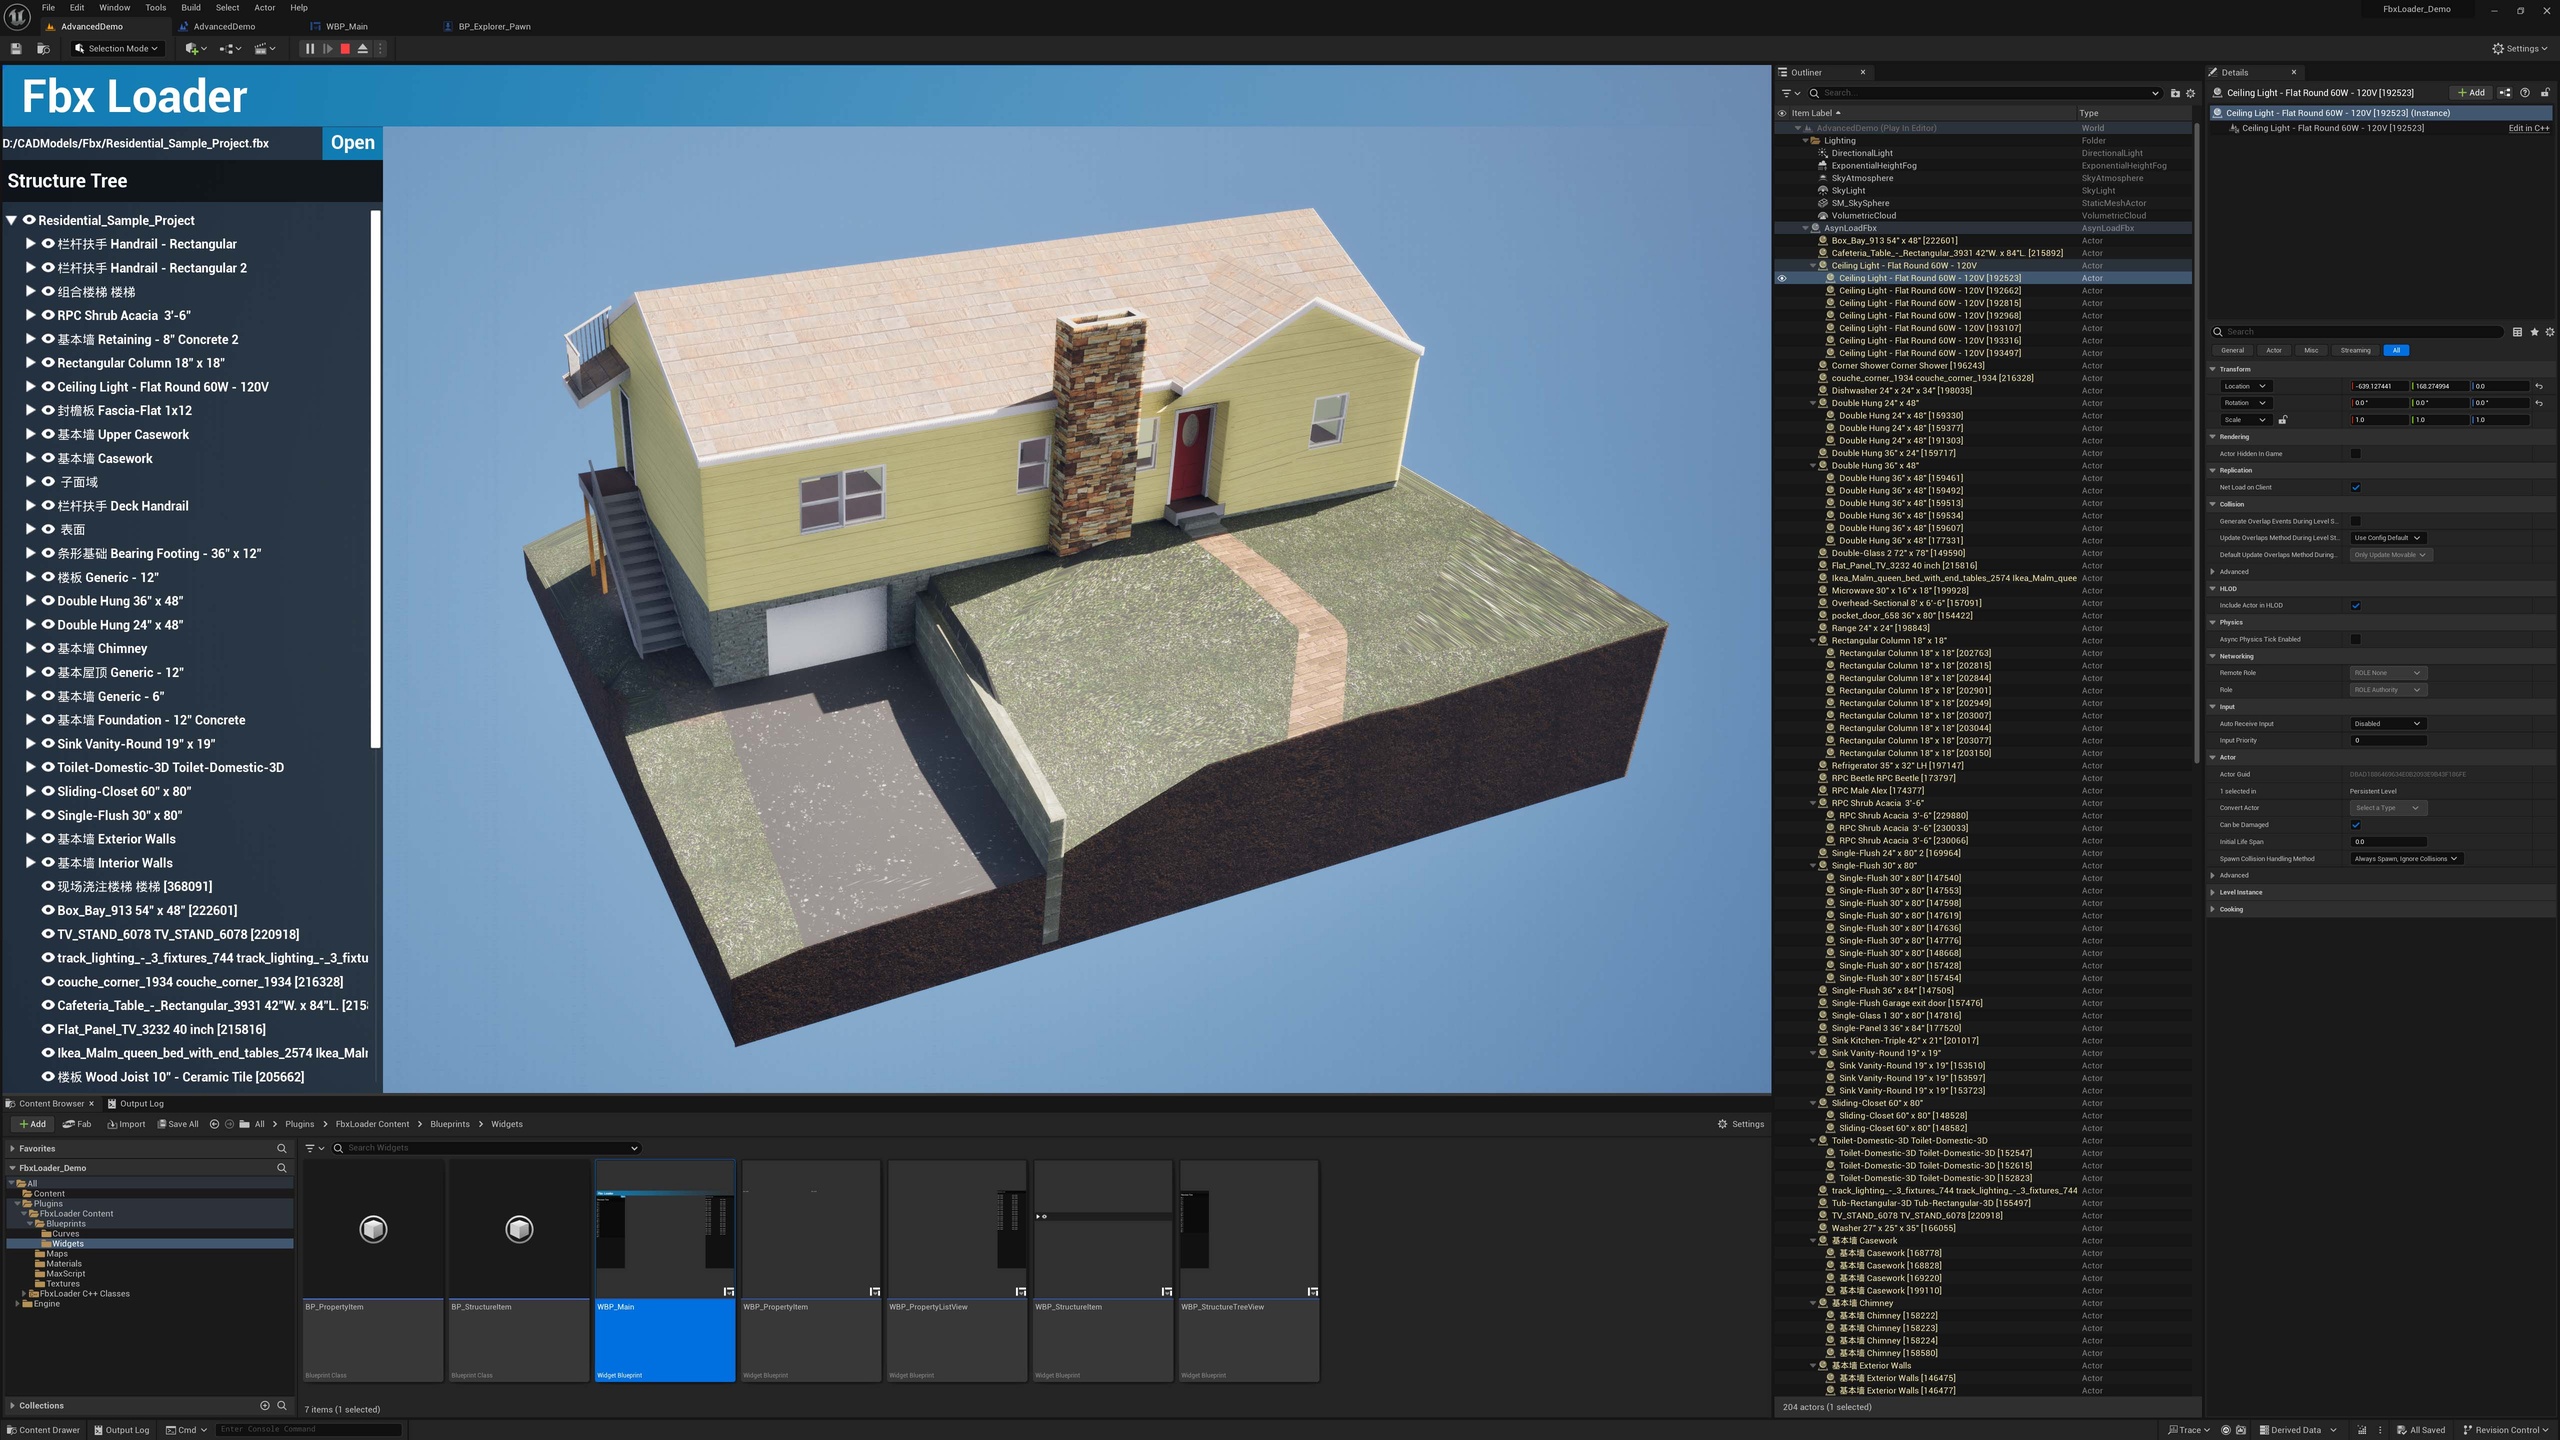Open the Auto Receive Input dropdown
2560x1440 pixels.
(x=2387, y=724)
